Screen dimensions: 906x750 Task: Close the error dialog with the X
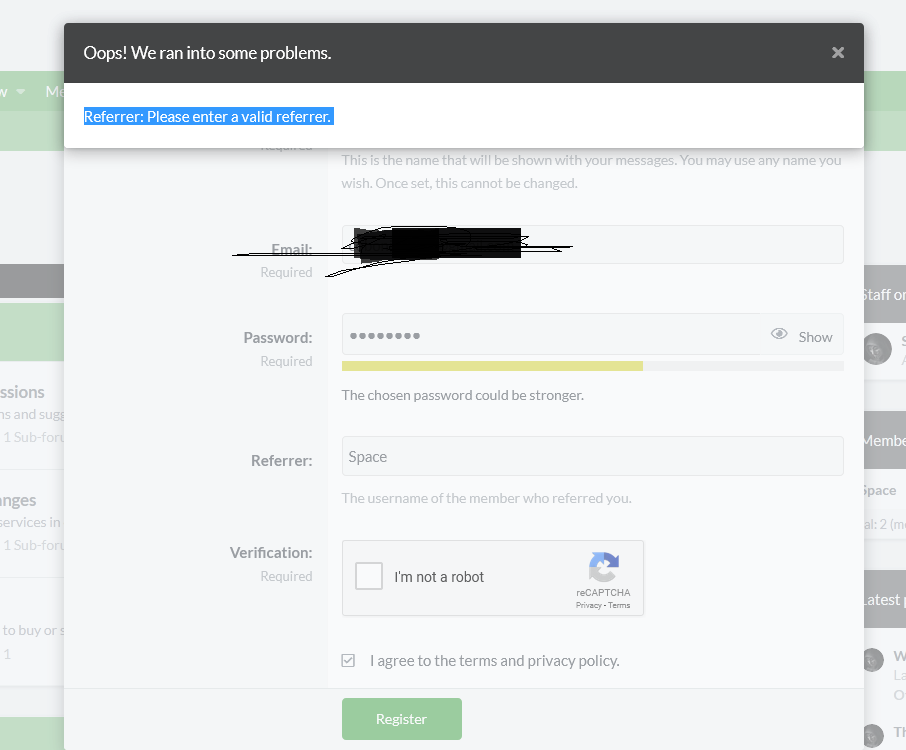[x=838, y=53]
